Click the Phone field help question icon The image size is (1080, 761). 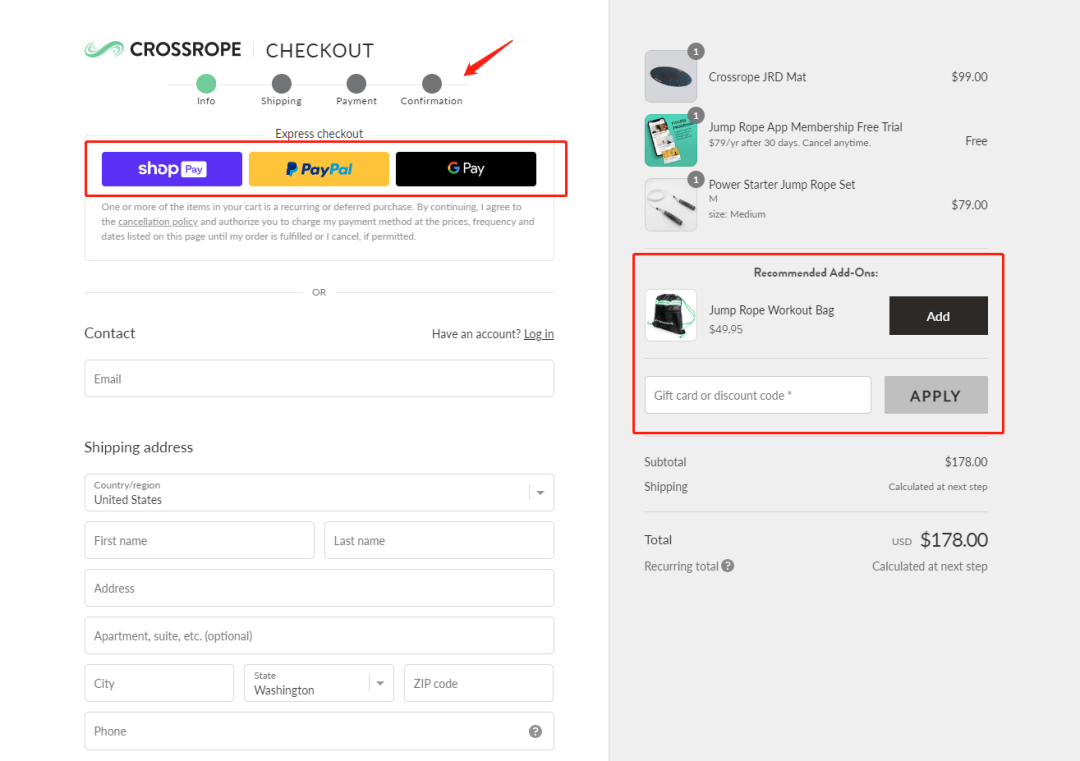pyautogui.click(x=535, y=731)
